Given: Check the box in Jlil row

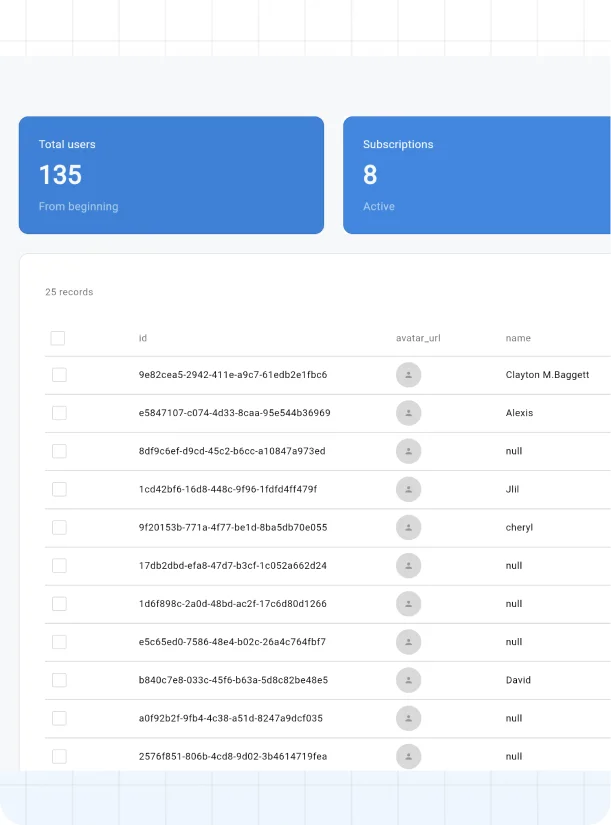Looking at the screenshot, I should coord(59,489).
